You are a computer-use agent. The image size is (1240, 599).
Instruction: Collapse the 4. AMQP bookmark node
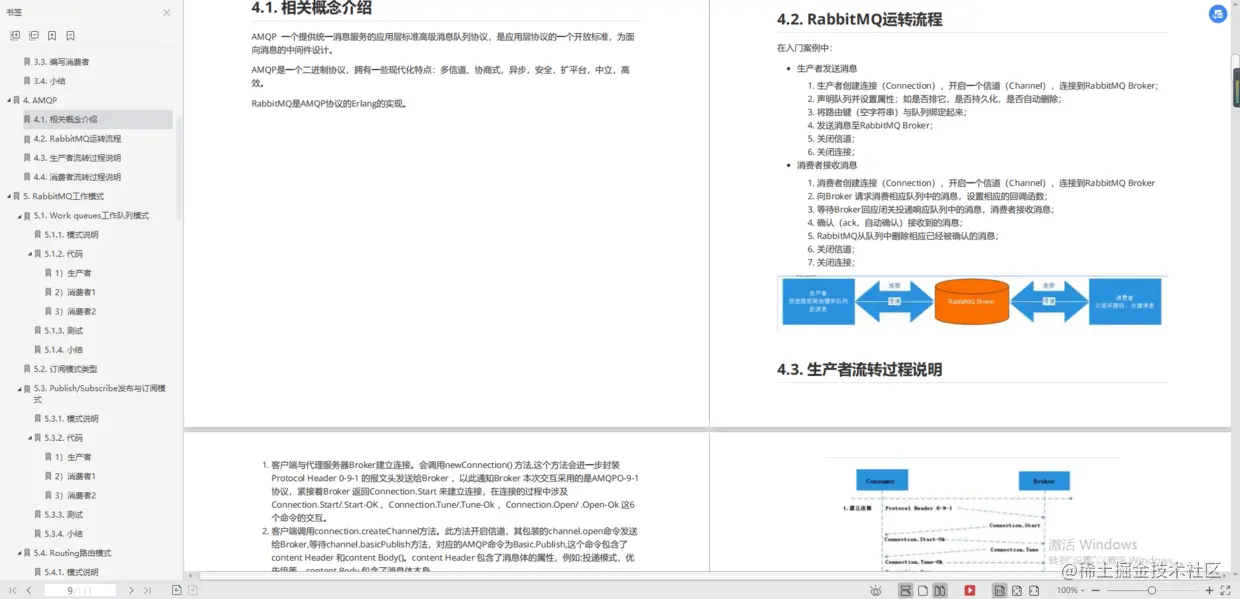9,101
